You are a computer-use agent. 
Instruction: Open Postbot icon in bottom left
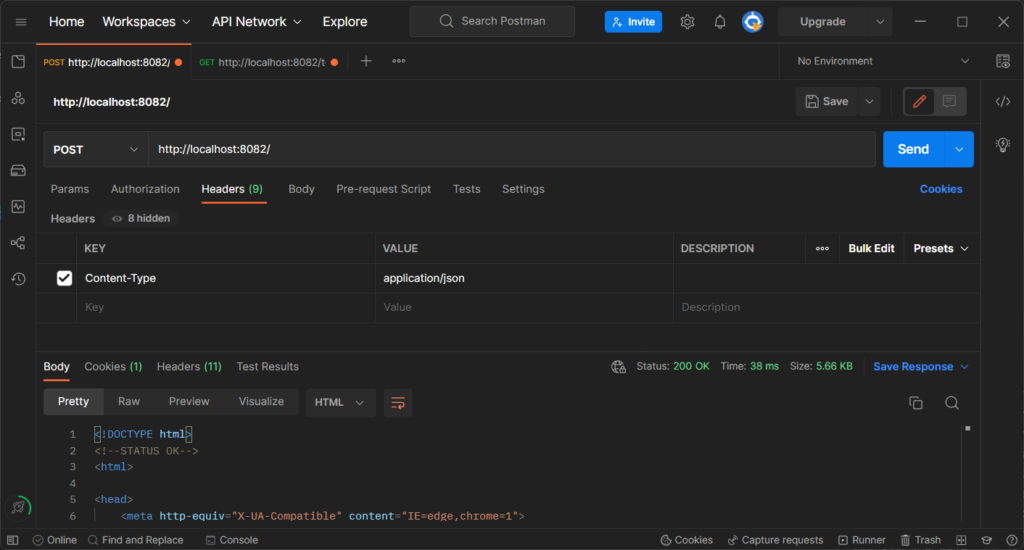click(x=18, y=507)
